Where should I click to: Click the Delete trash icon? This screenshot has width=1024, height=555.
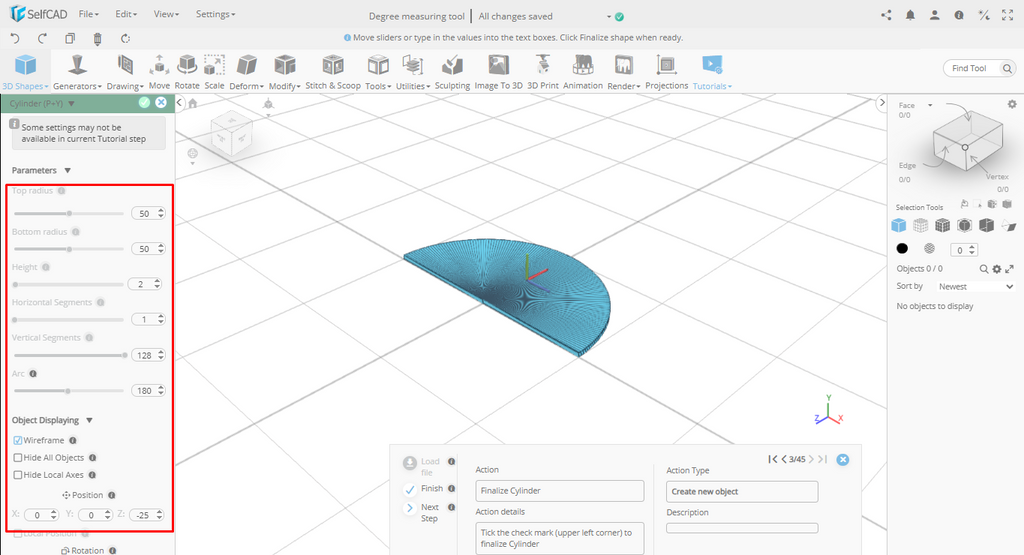point(97,39)
